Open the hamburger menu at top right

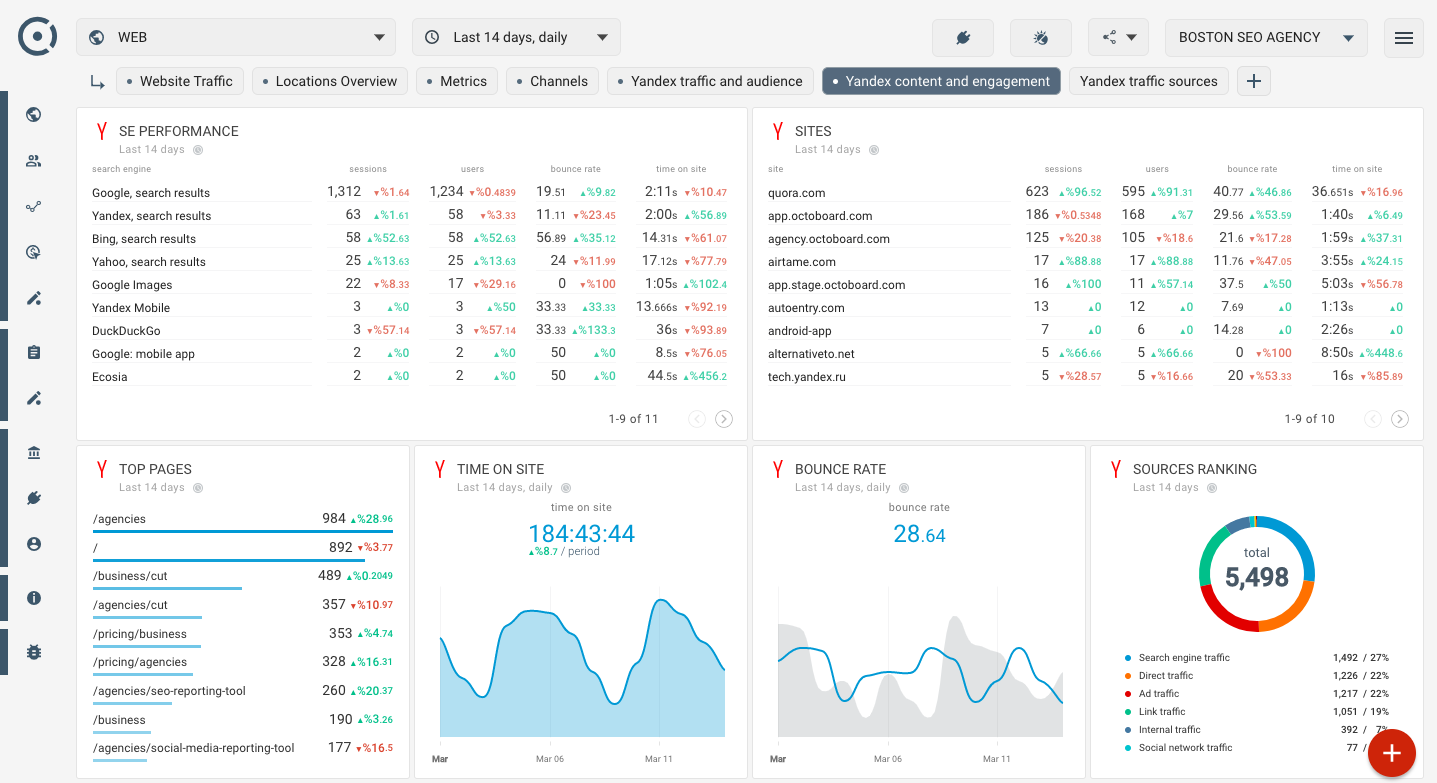click(1404, 38)
